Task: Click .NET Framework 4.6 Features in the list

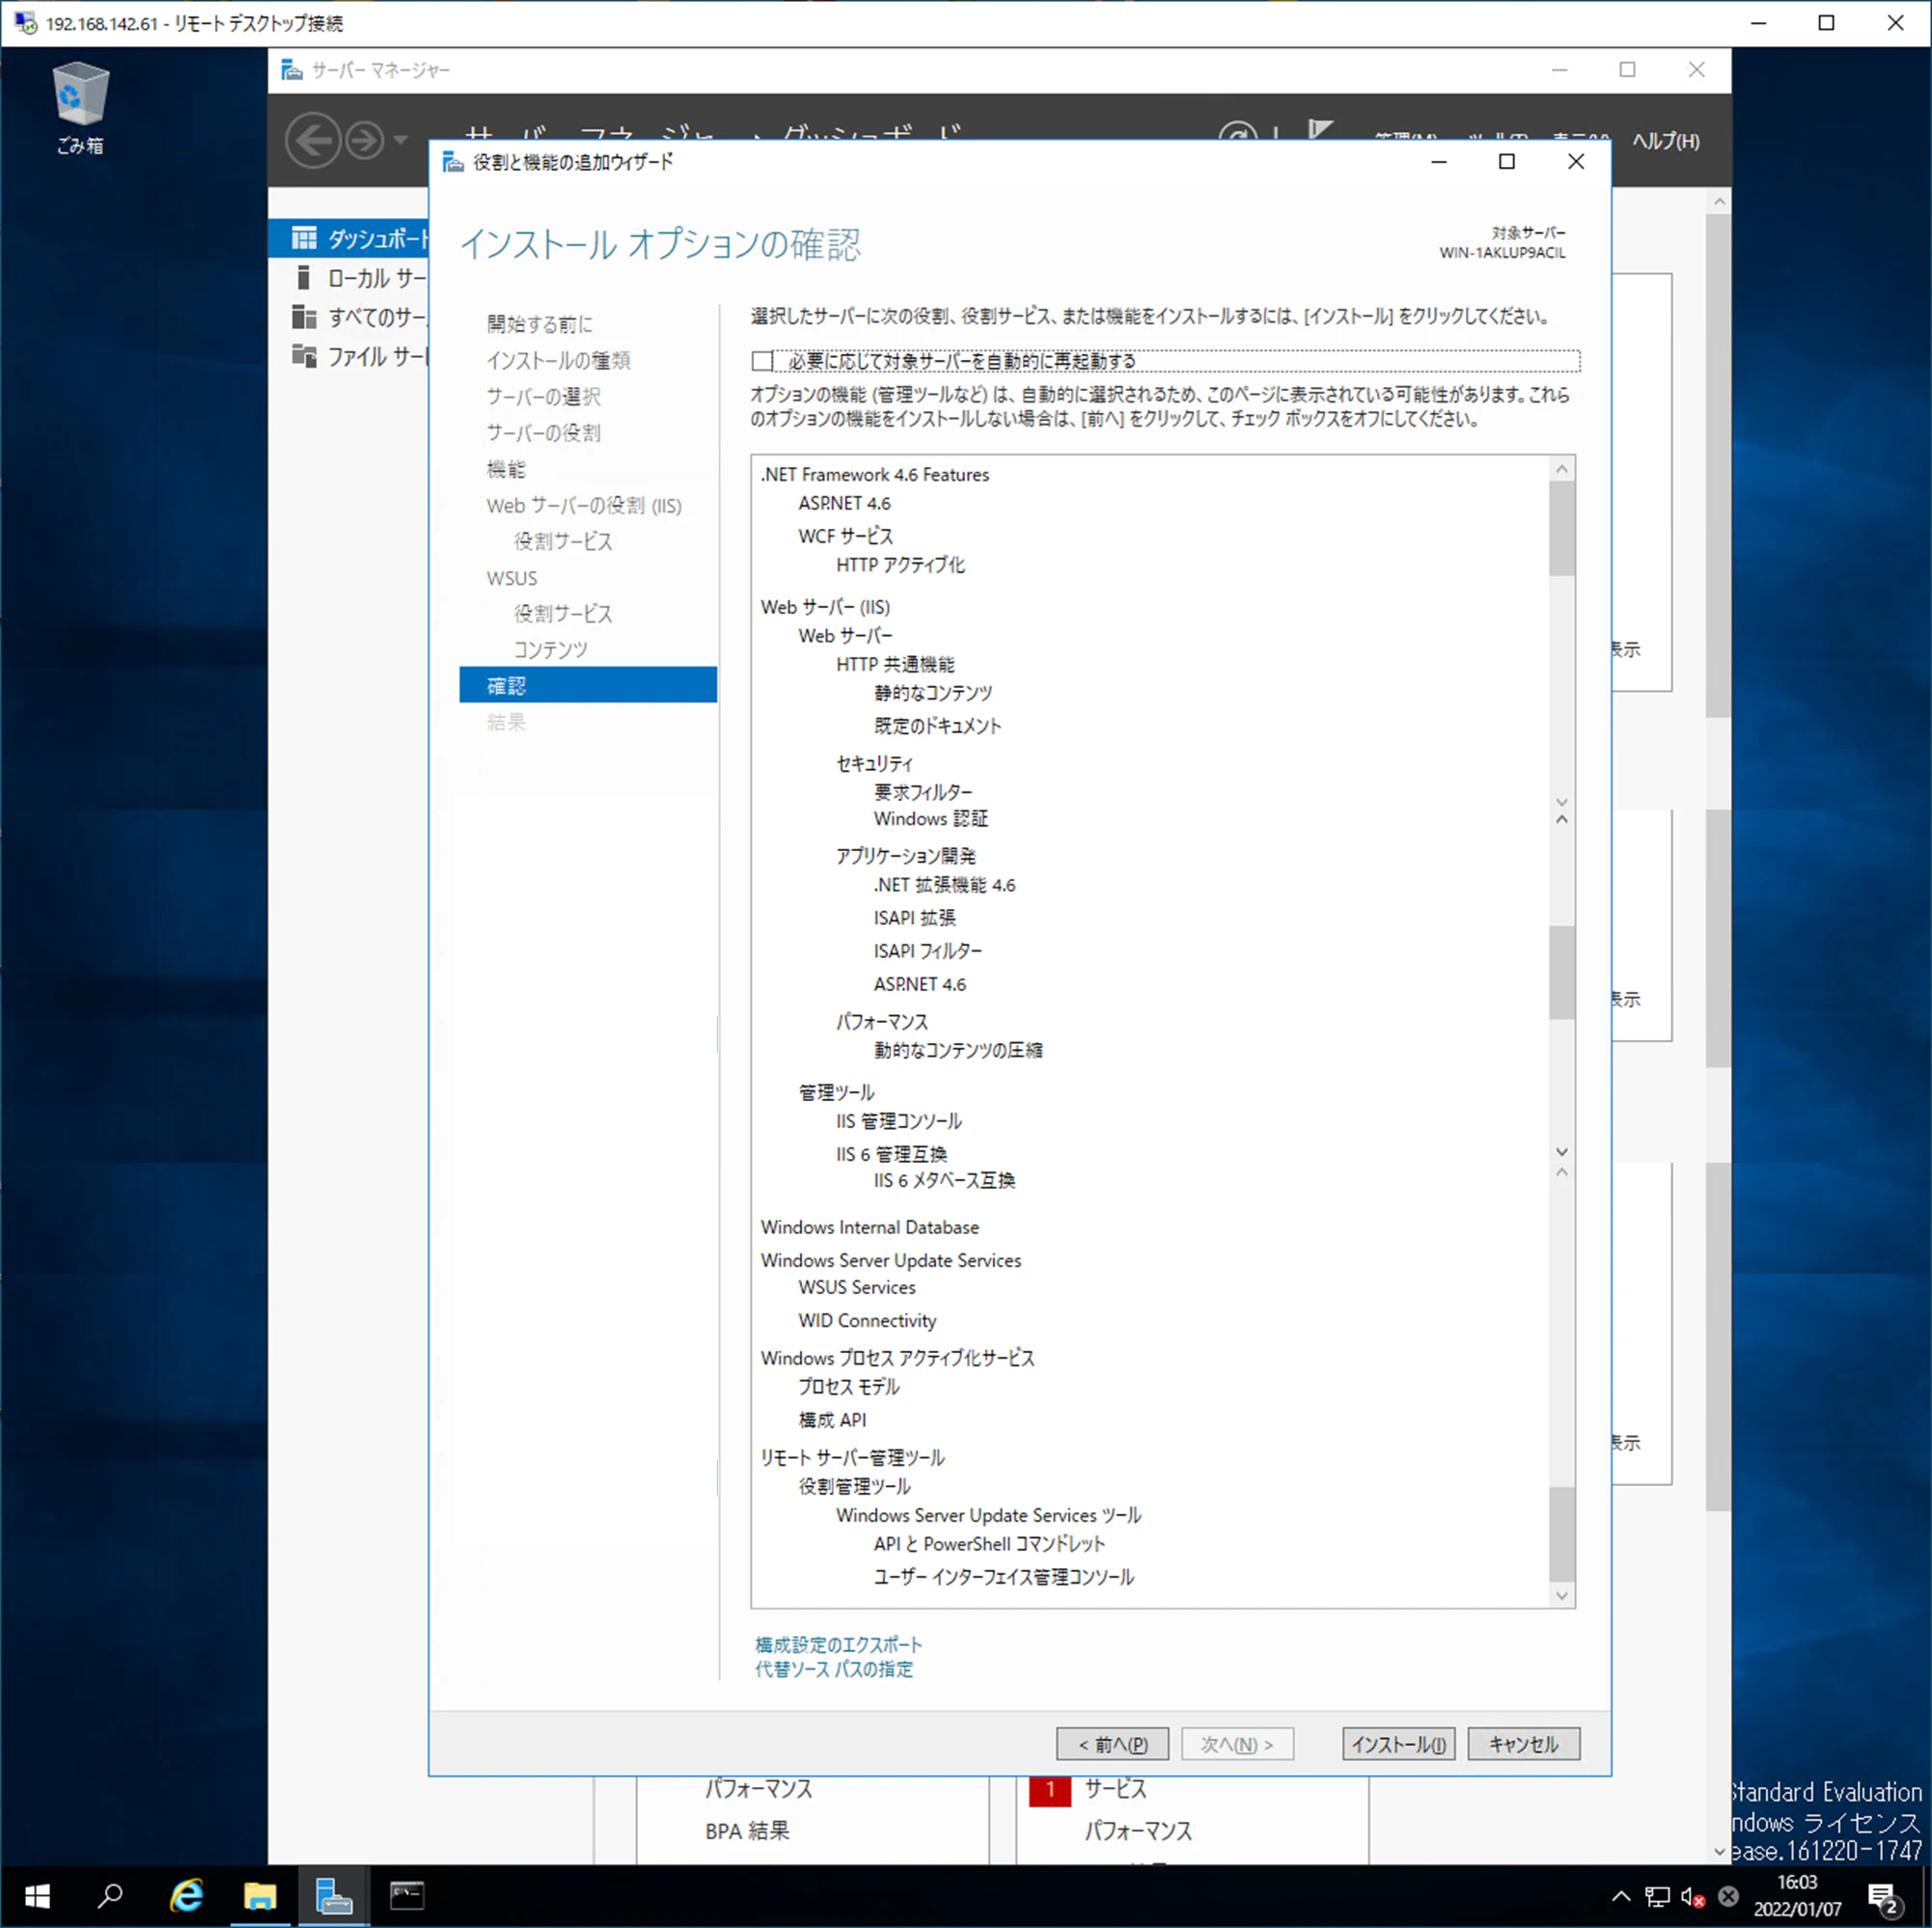Action: (875, 475)
